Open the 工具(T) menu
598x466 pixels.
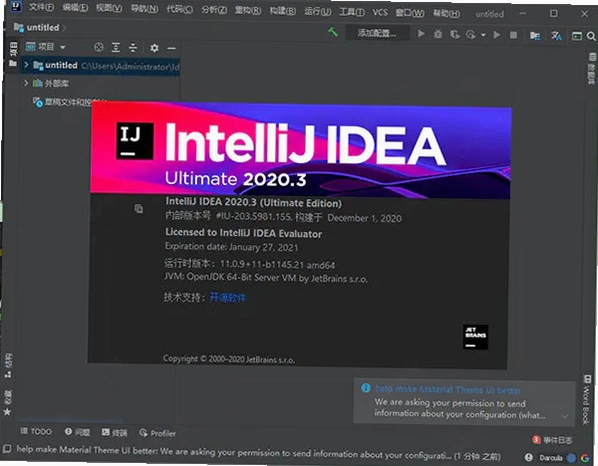(x=352, y=12)
